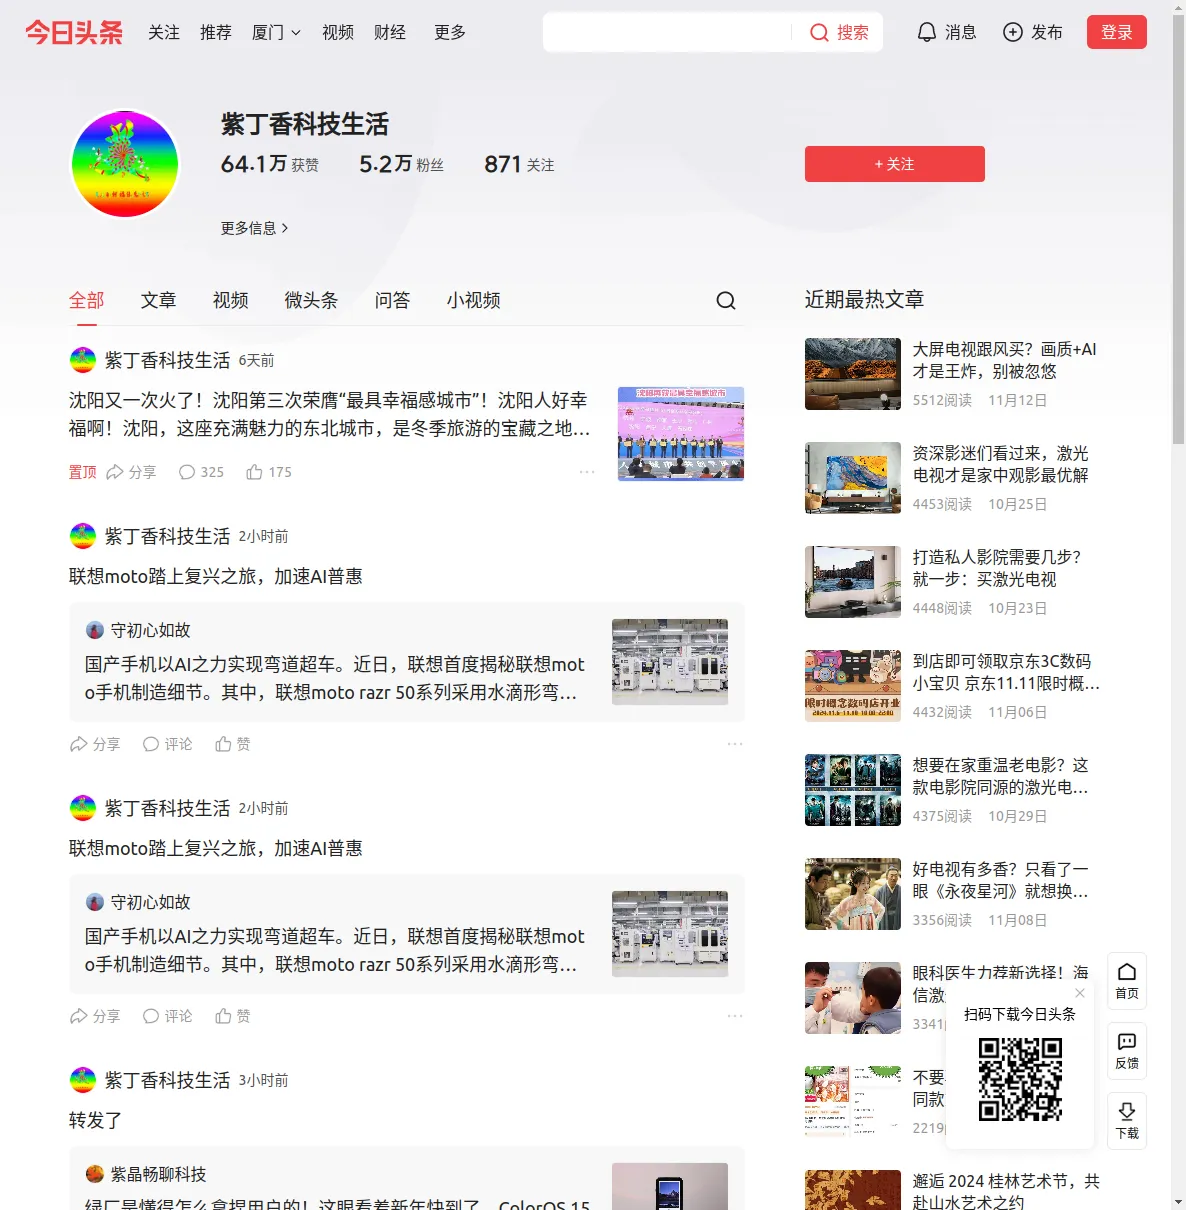Open the 激光电视 living room thumbnail
The height and width of the screenshot is (1210, 1186).
click(x=853, y=478)
